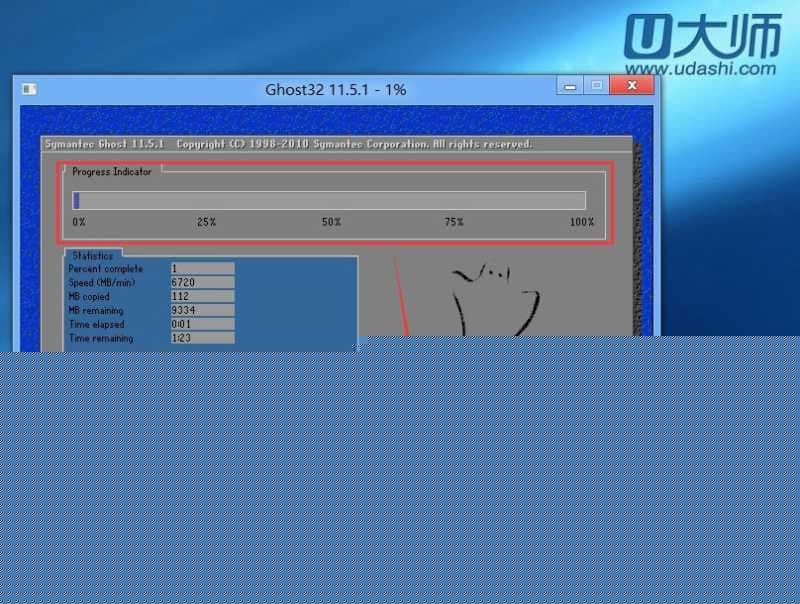This screenshot has height=604, width=800.
Task: Close the Ghost32 window
Action: [x=631, y=86]
